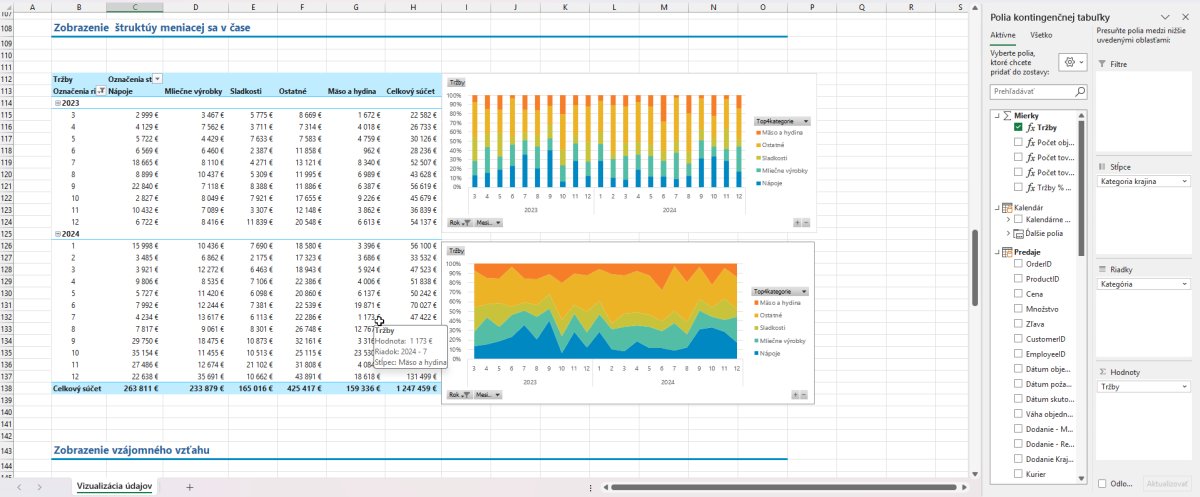Viewport: 1200px width, 497px height.
Task: Click the Rok filter button on top chart
Action: click(x=458, y=223)
